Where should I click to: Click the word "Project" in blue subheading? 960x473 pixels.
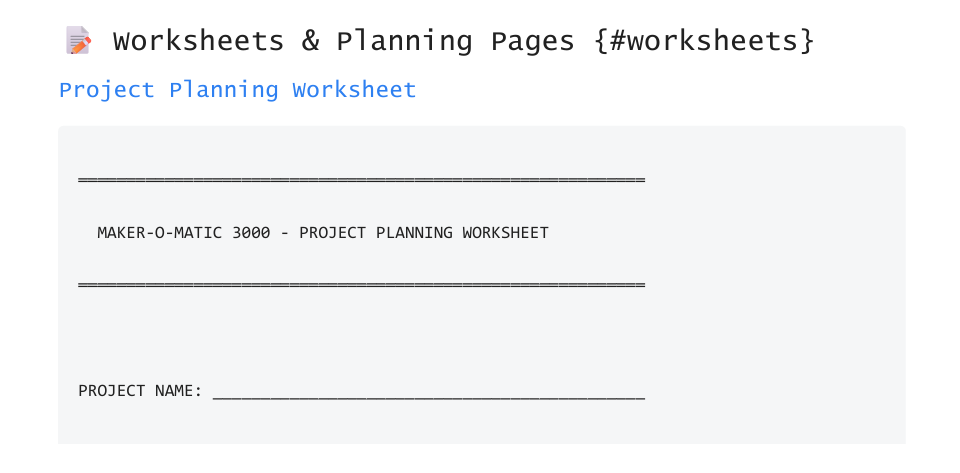coord(107,90)
